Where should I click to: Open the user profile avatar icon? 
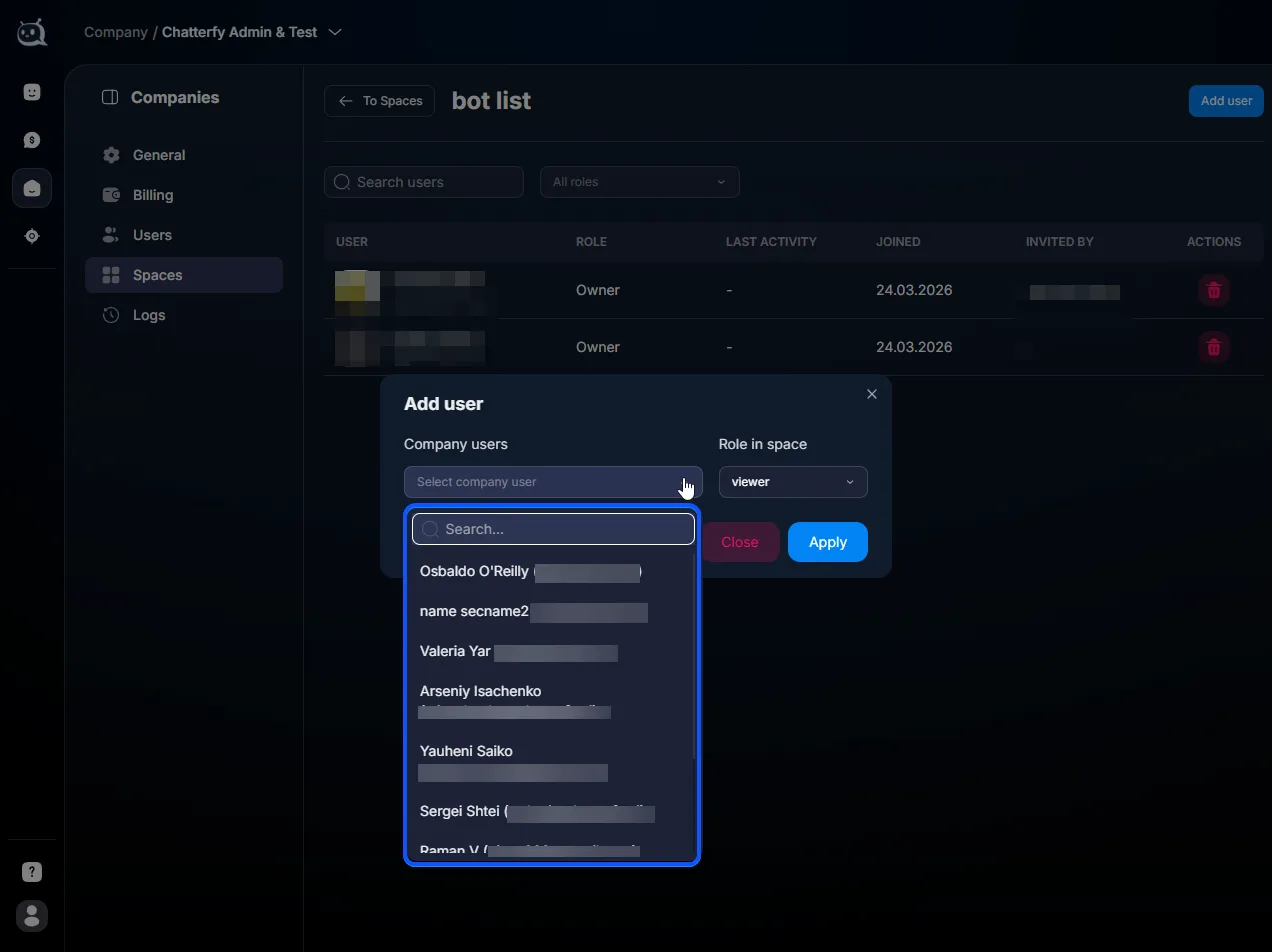[x=32, y=915]
